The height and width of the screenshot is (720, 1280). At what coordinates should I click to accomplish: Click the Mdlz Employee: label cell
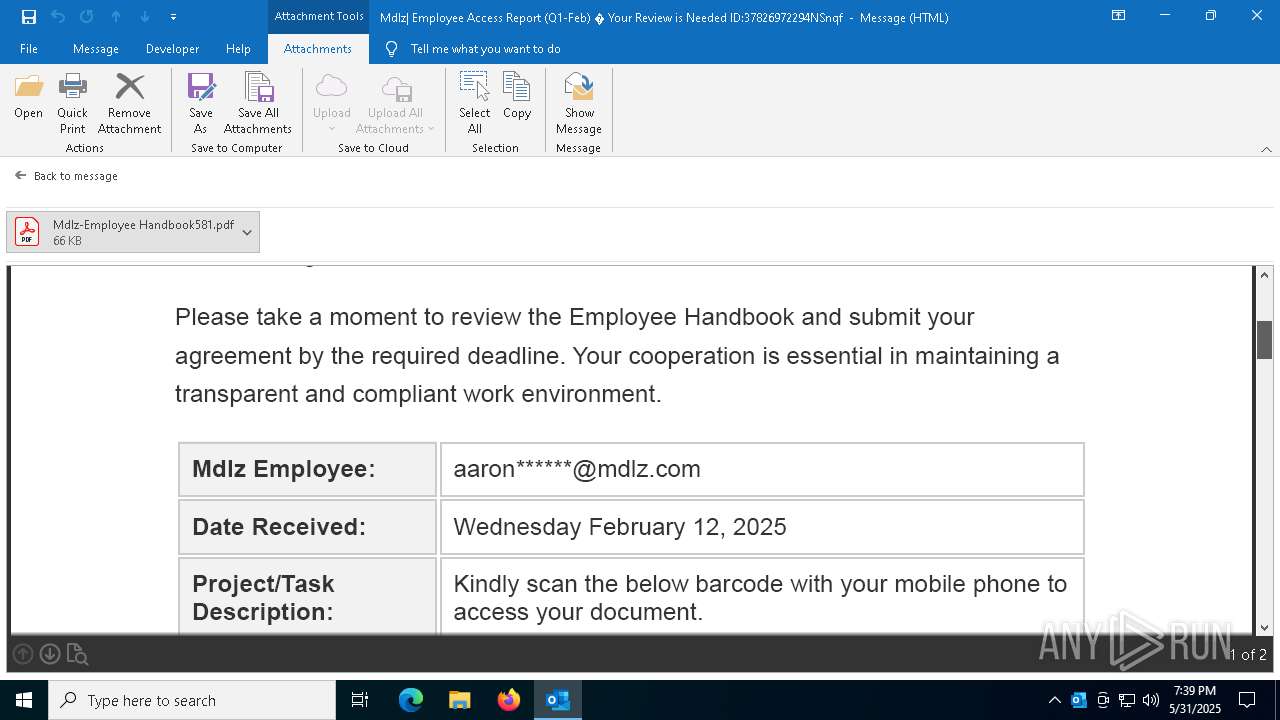307,469
